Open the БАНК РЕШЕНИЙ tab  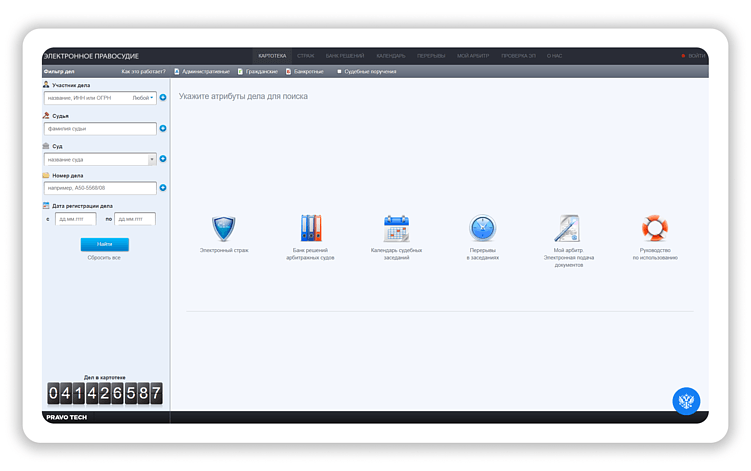coord(345,56)
